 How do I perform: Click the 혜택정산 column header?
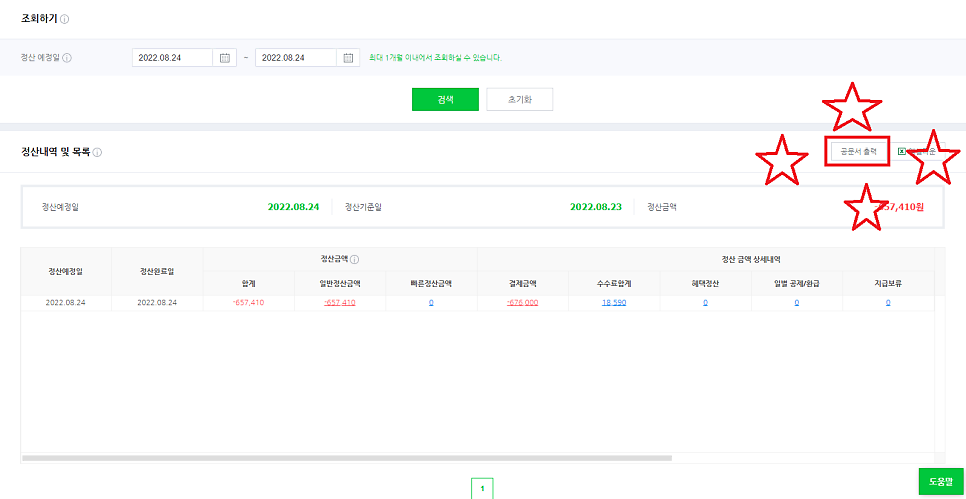[x=705, y=284]
